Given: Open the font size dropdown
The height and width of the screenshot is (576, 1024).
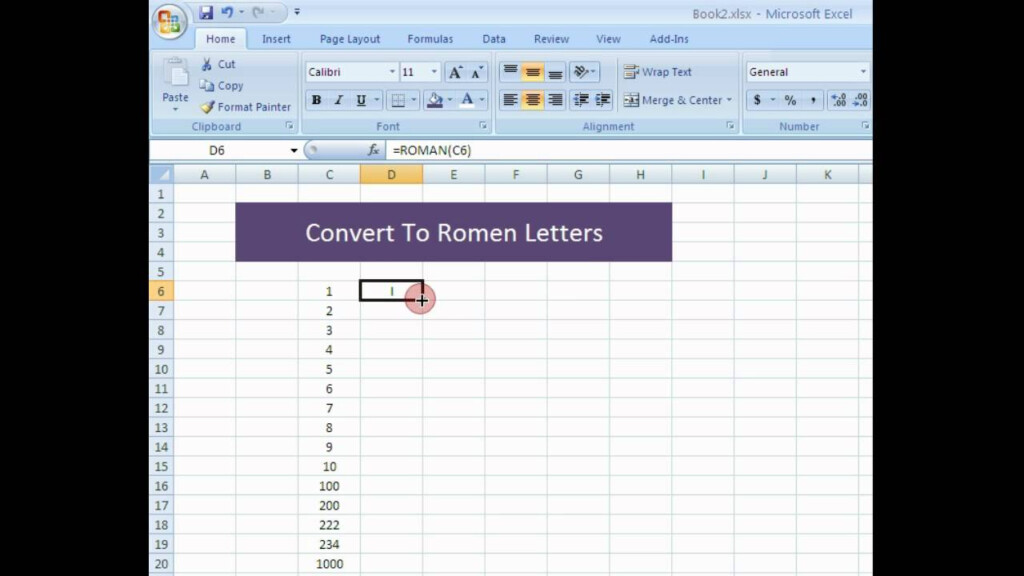Looking at the screenshot, I should click(x=434, y=72).
